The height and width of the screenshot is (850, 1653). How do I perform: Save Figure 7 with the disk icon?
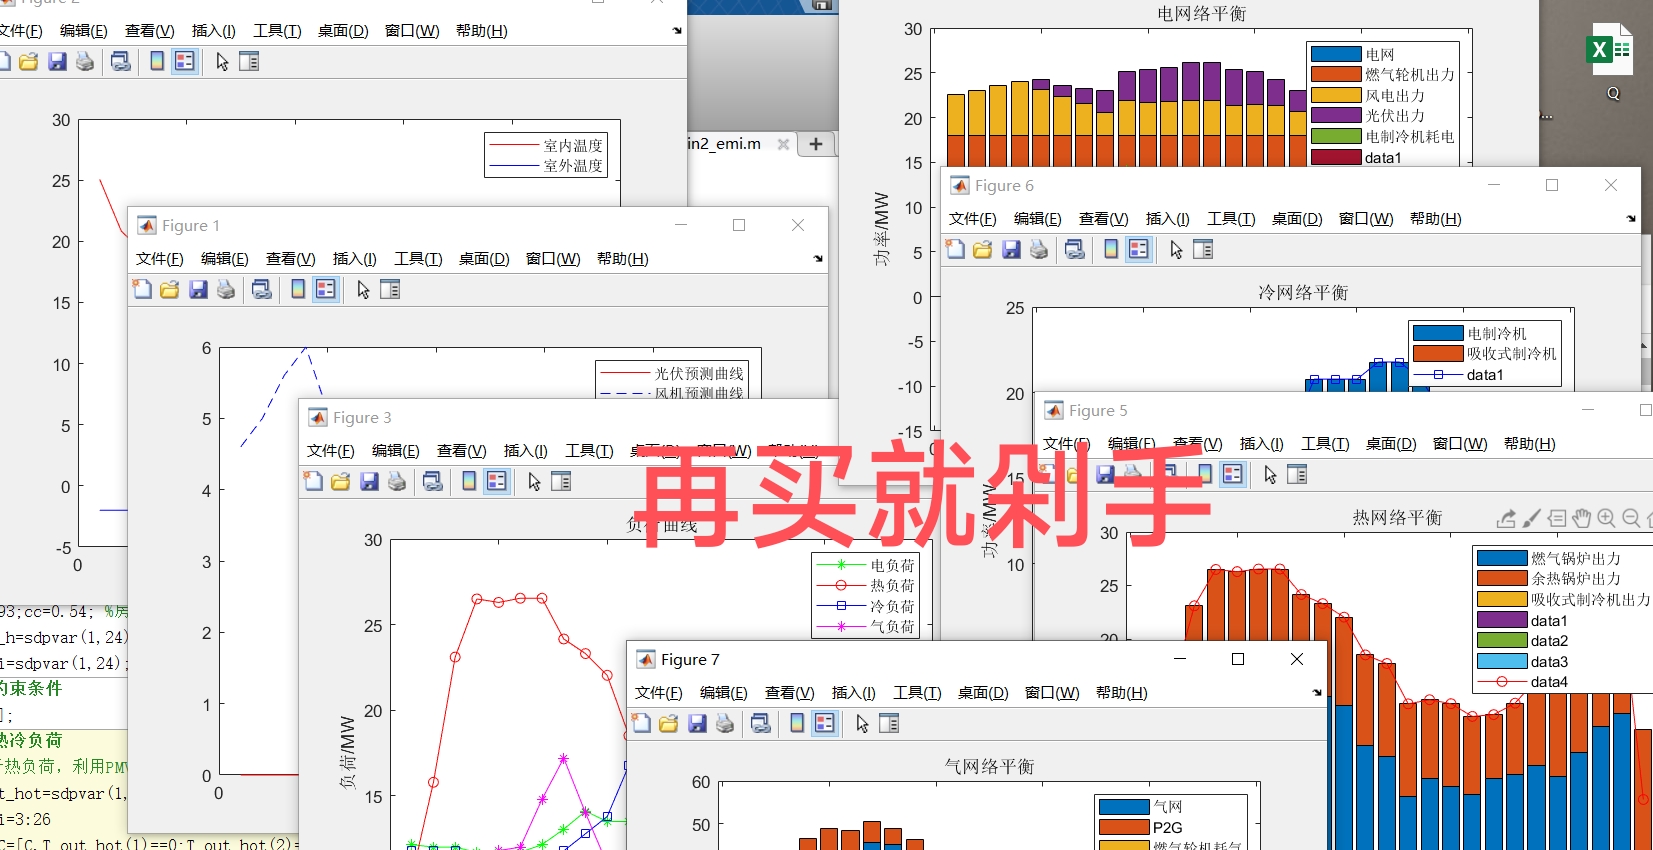pyautogui.click(x=697, y=723)
